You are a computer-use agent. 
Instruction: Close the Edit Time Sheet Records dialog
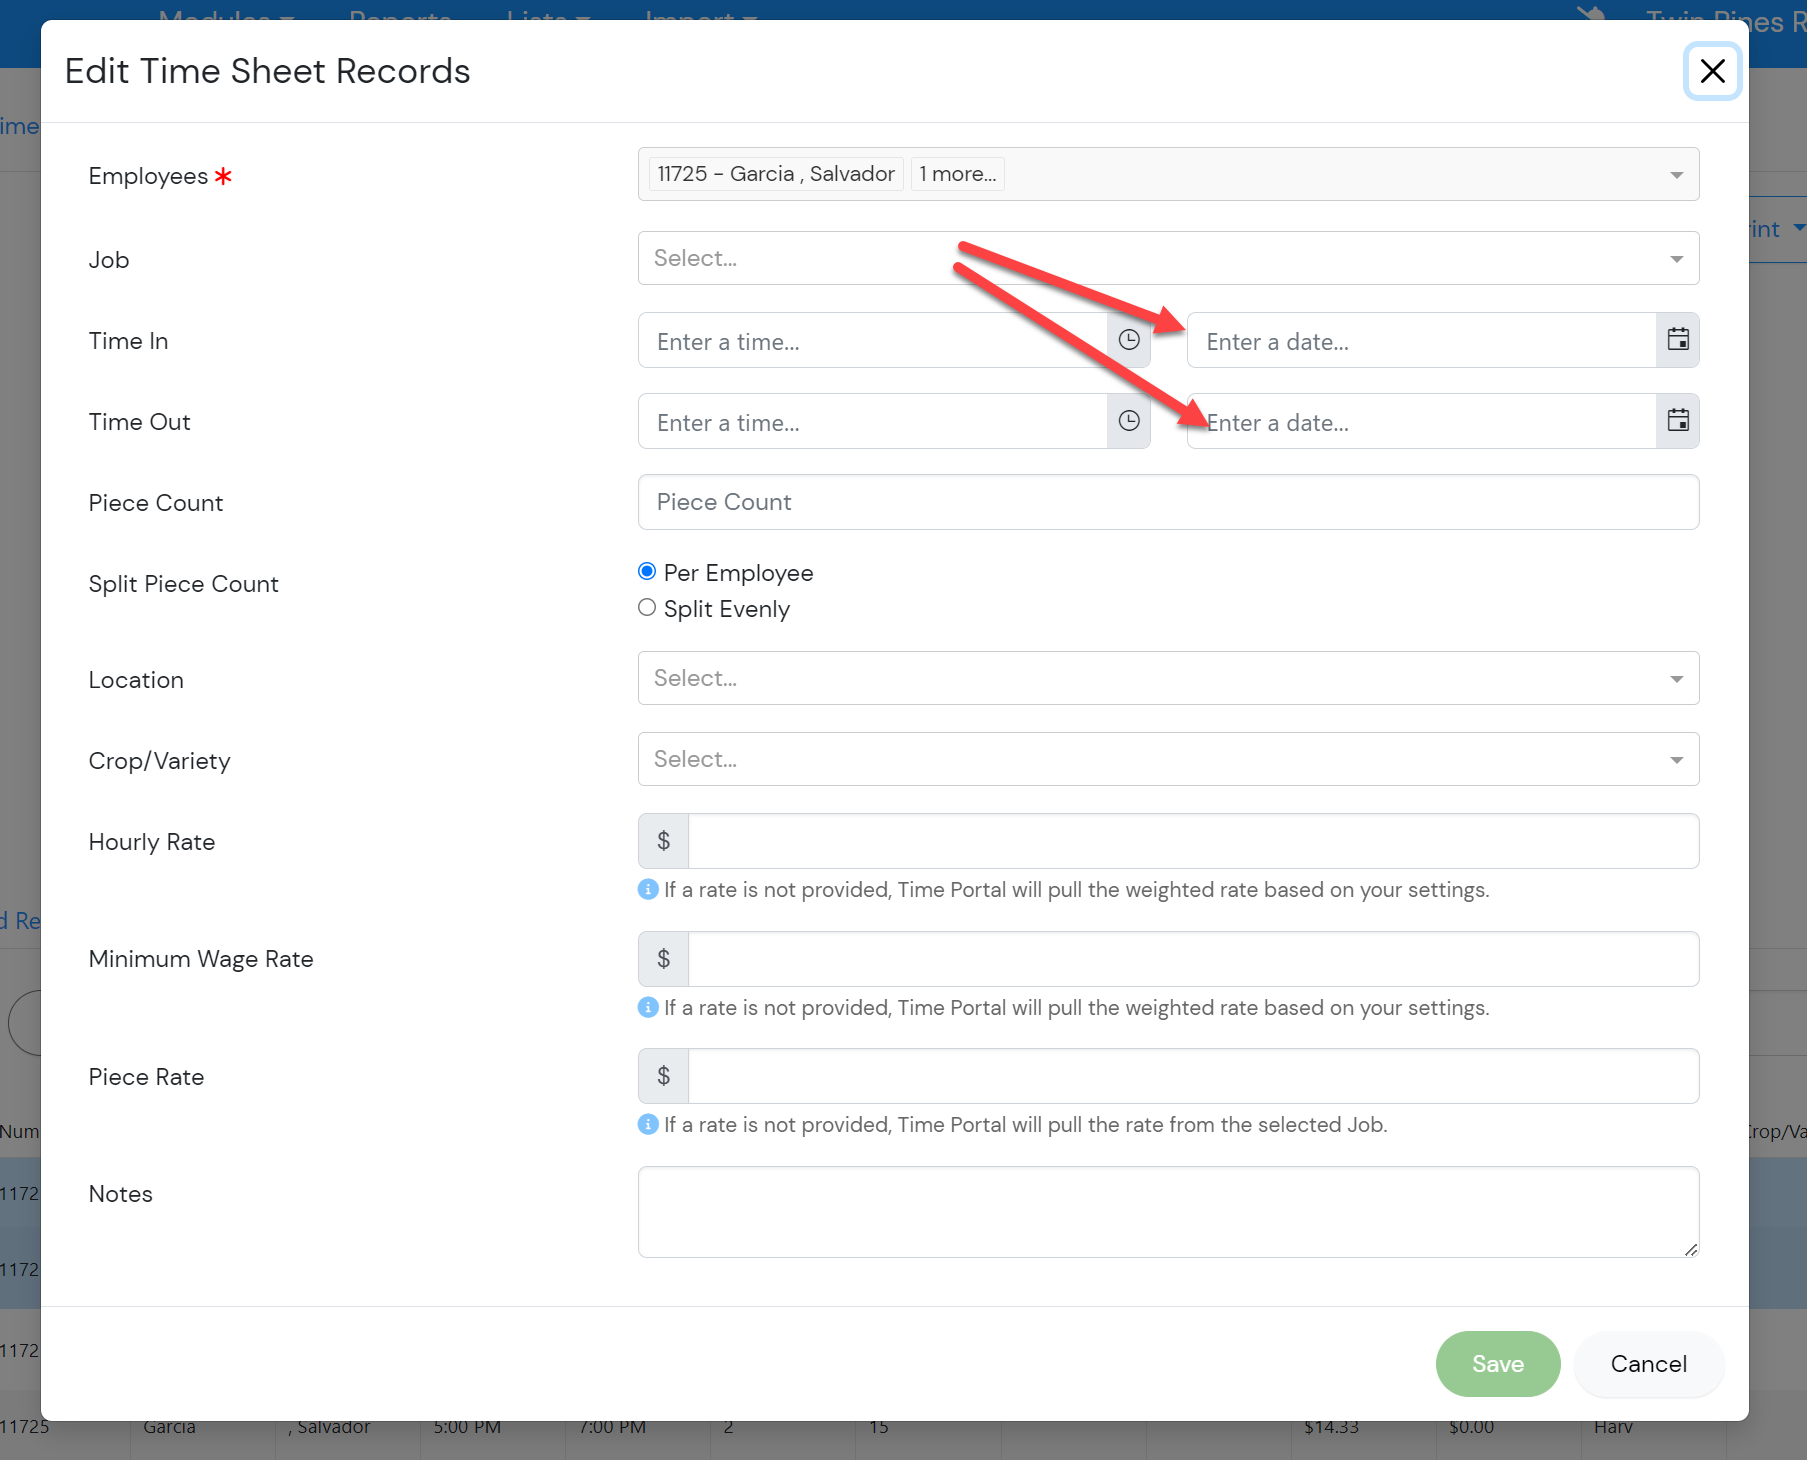click(x=1712, y=71)
